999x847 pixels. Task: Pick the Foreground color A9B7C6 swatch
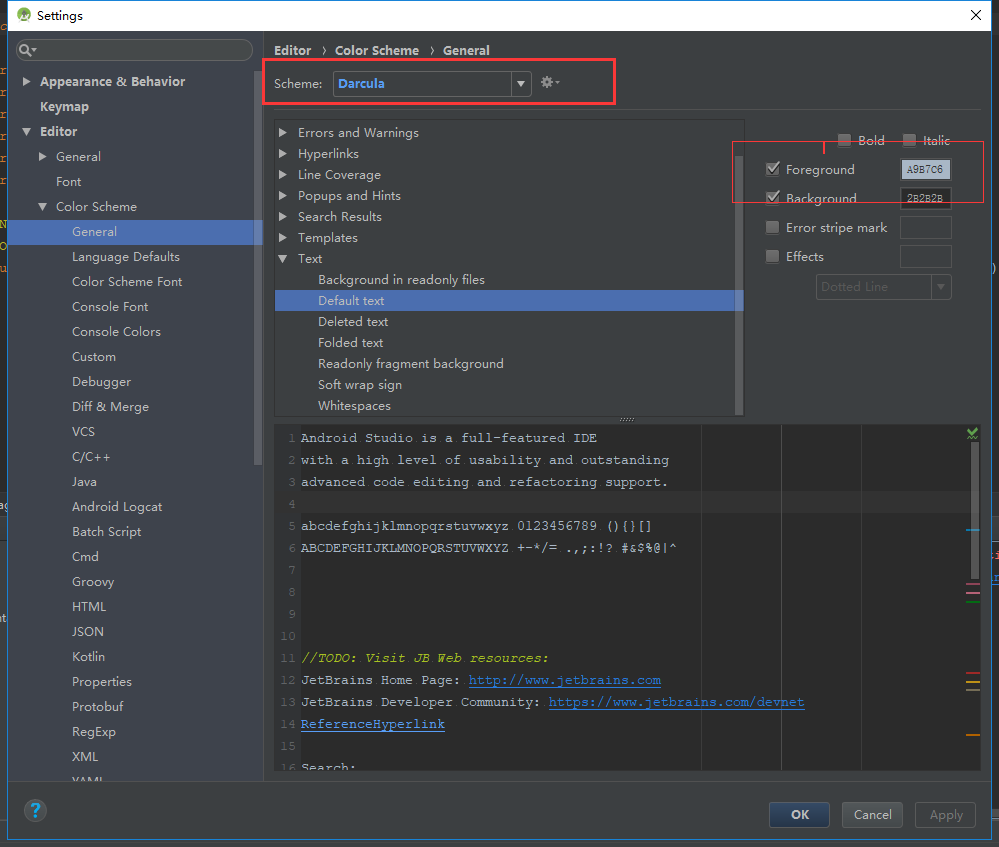point(925,170)
